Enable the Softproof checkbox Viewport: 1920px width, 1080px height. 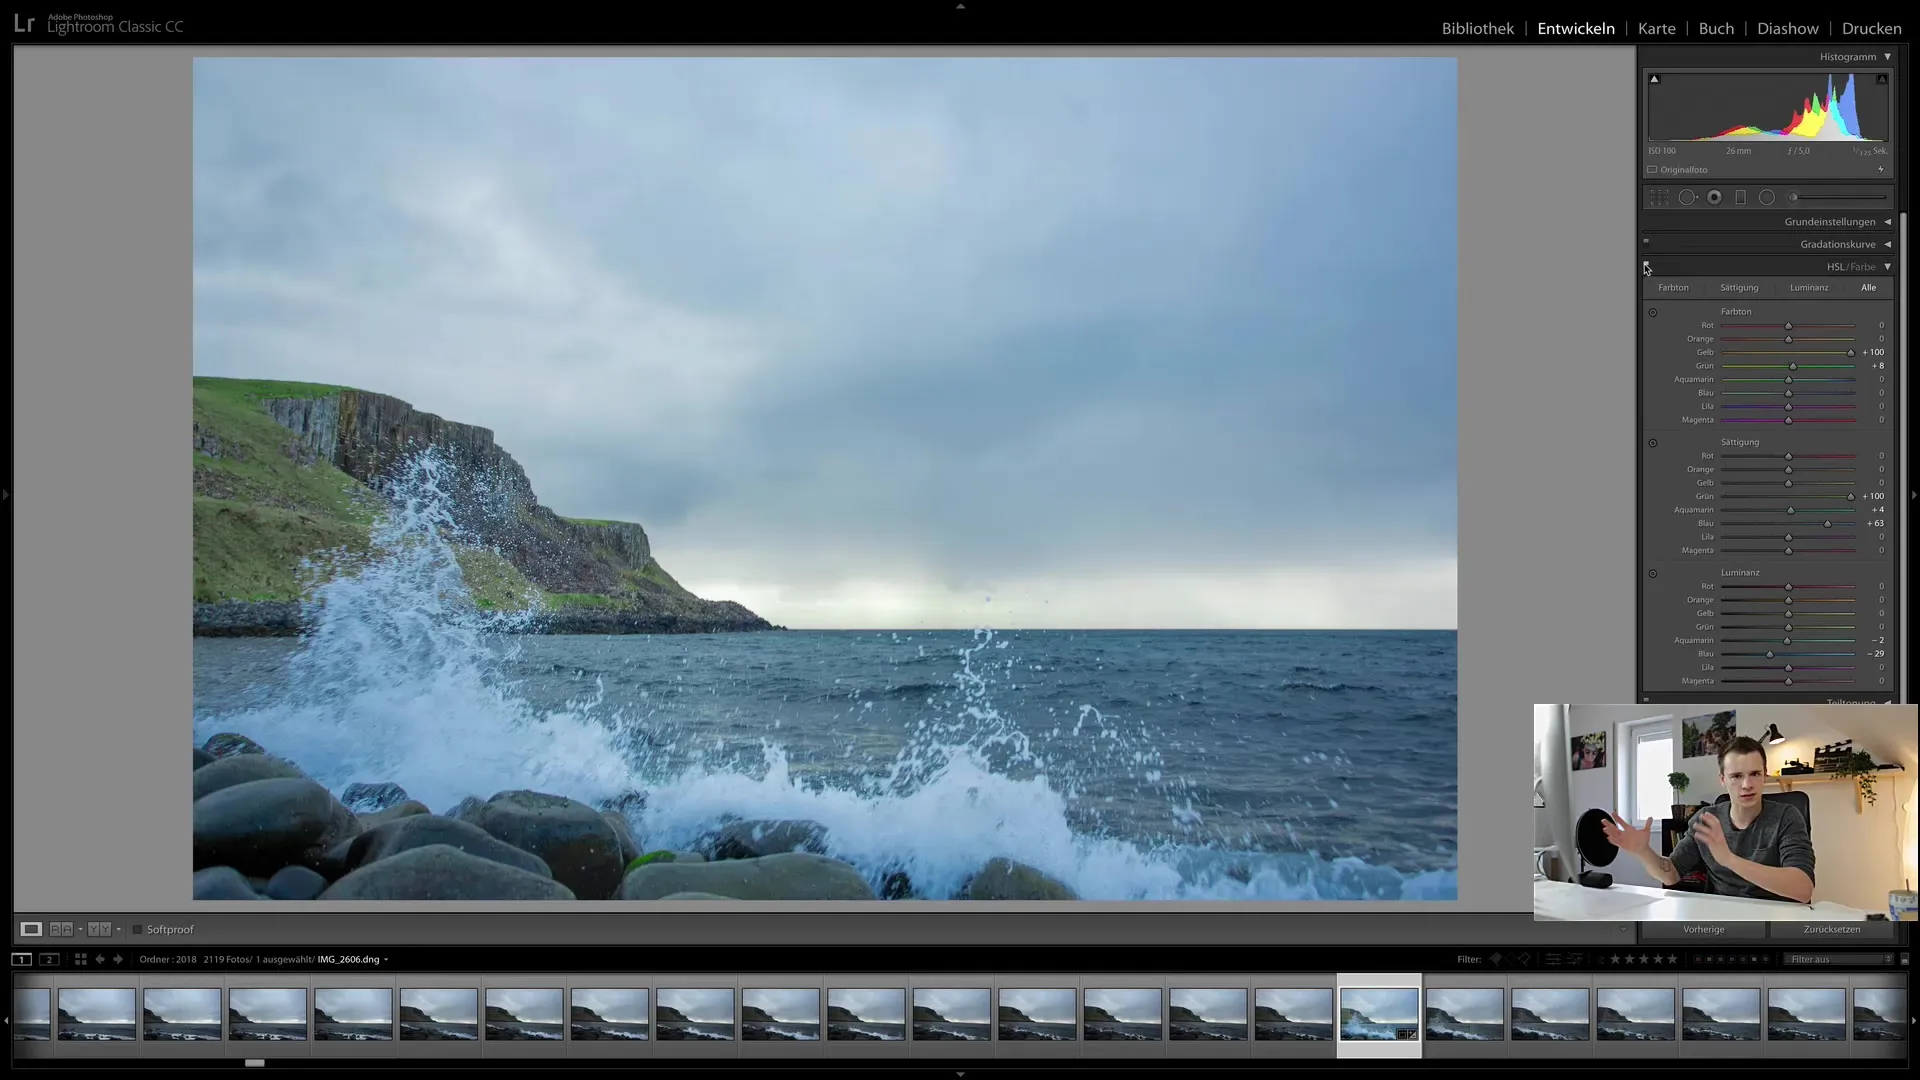click(138, 930)
